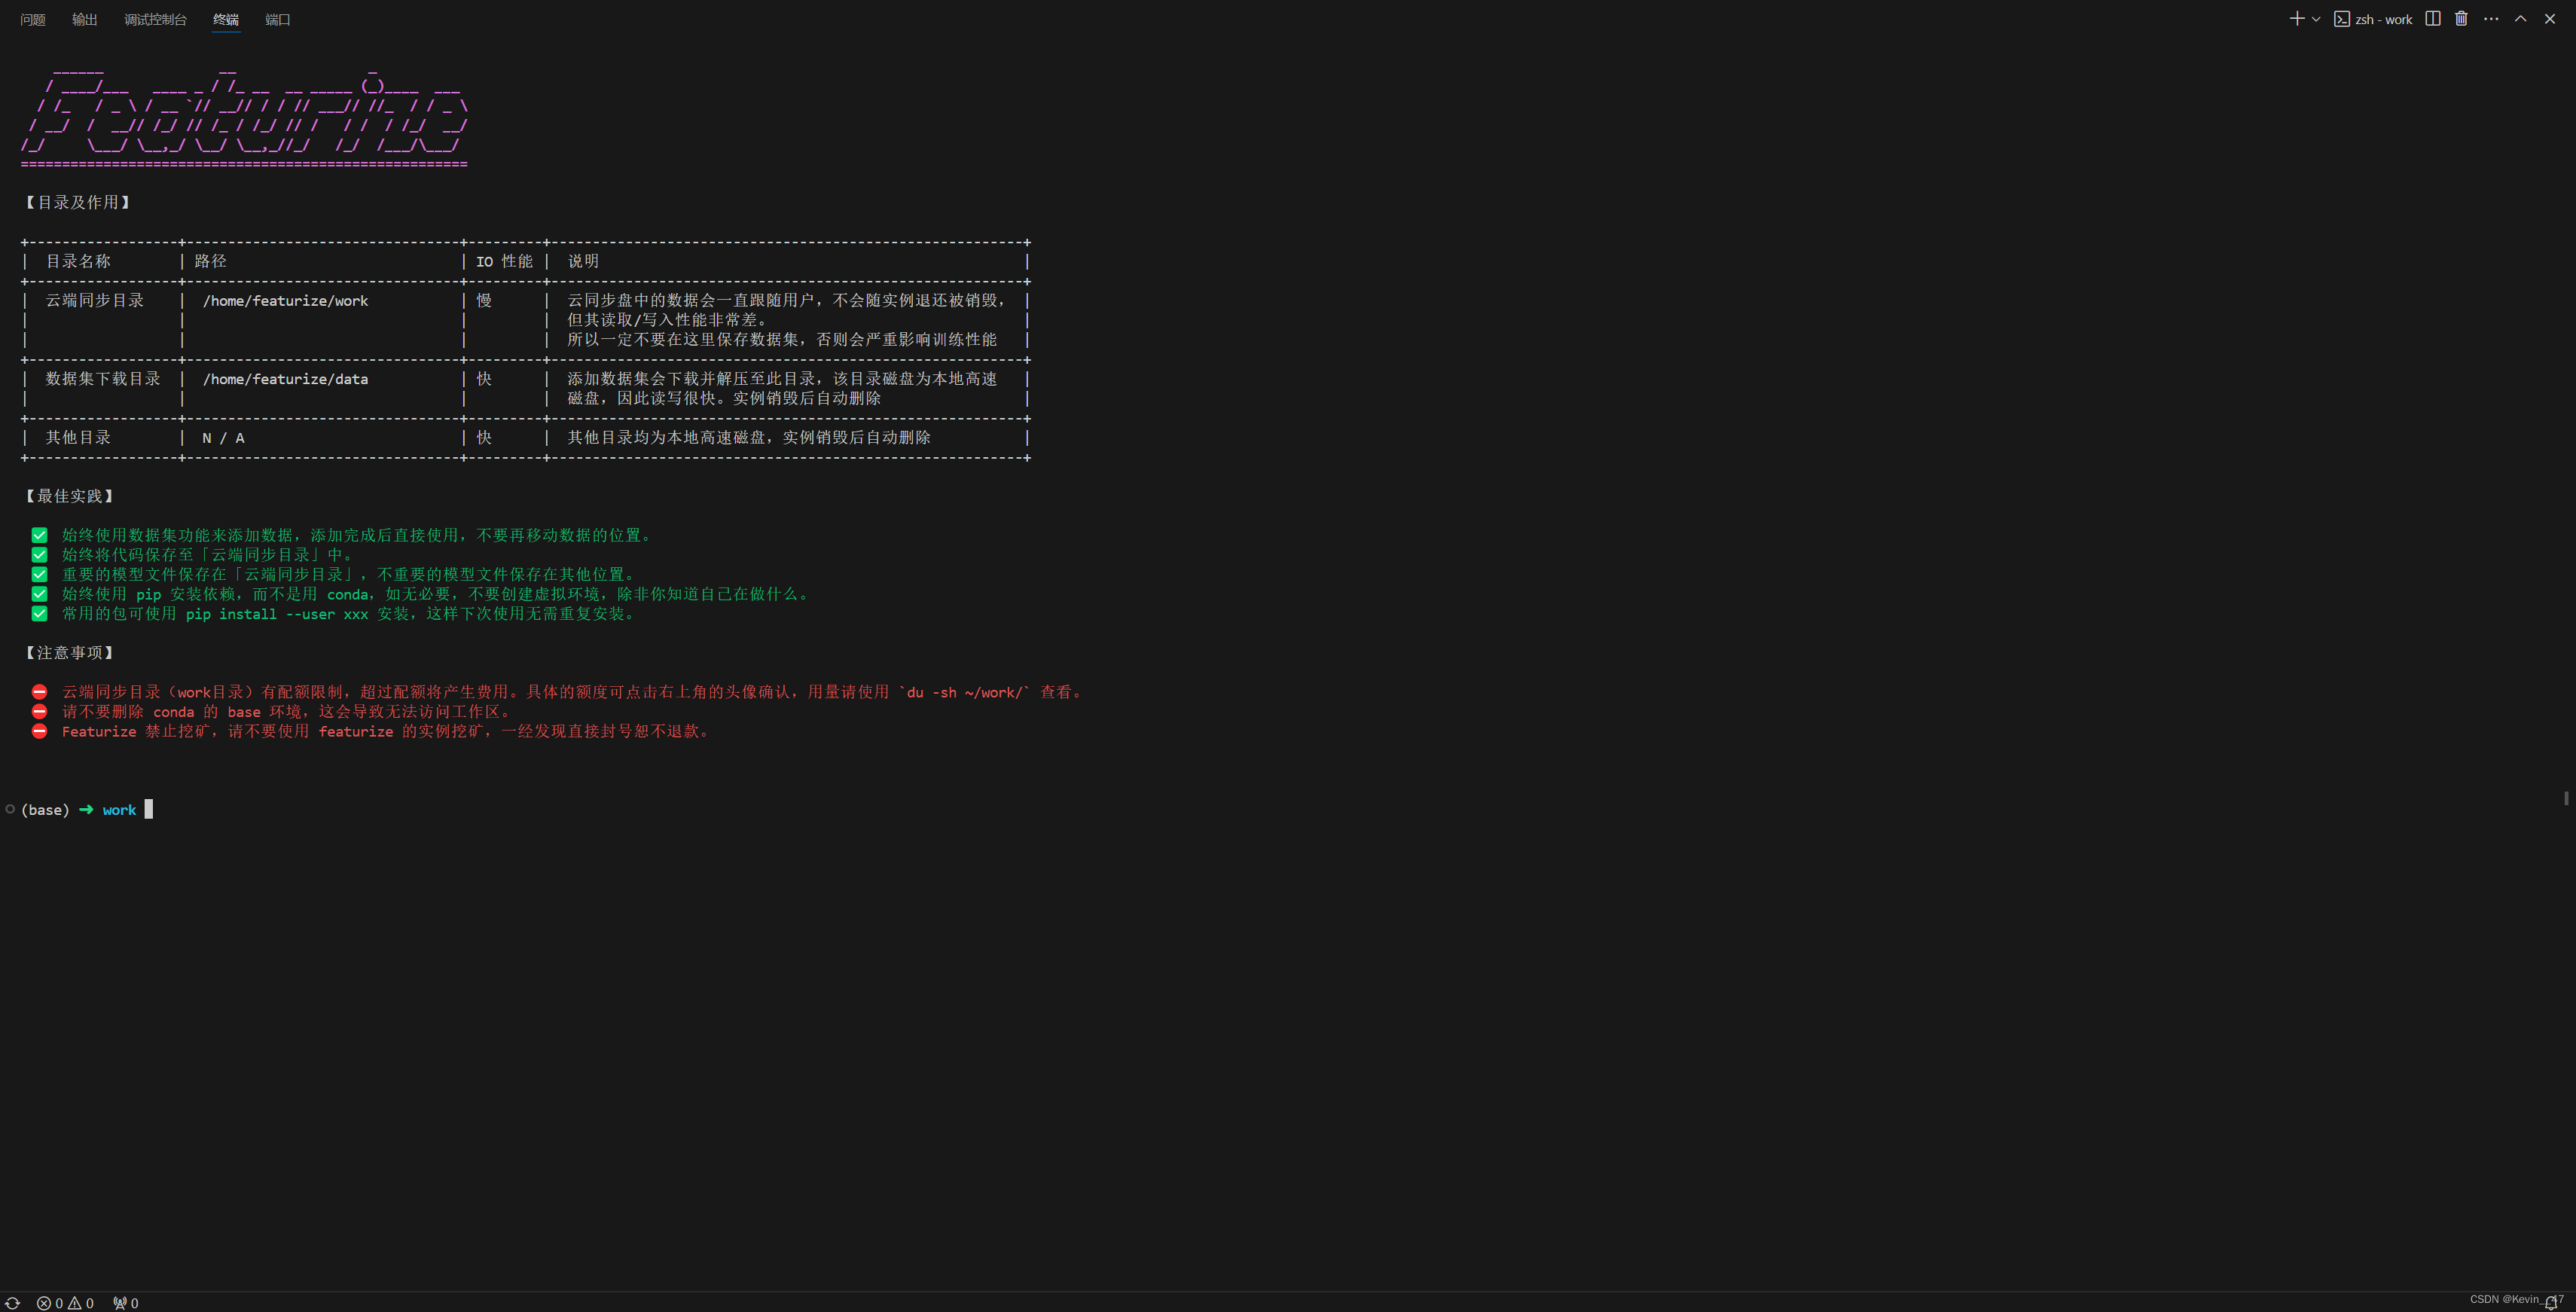The image size is (2576, 1312).
Task: Switch to the 问题 (Problems) tab
Action: tap(33, 20)
